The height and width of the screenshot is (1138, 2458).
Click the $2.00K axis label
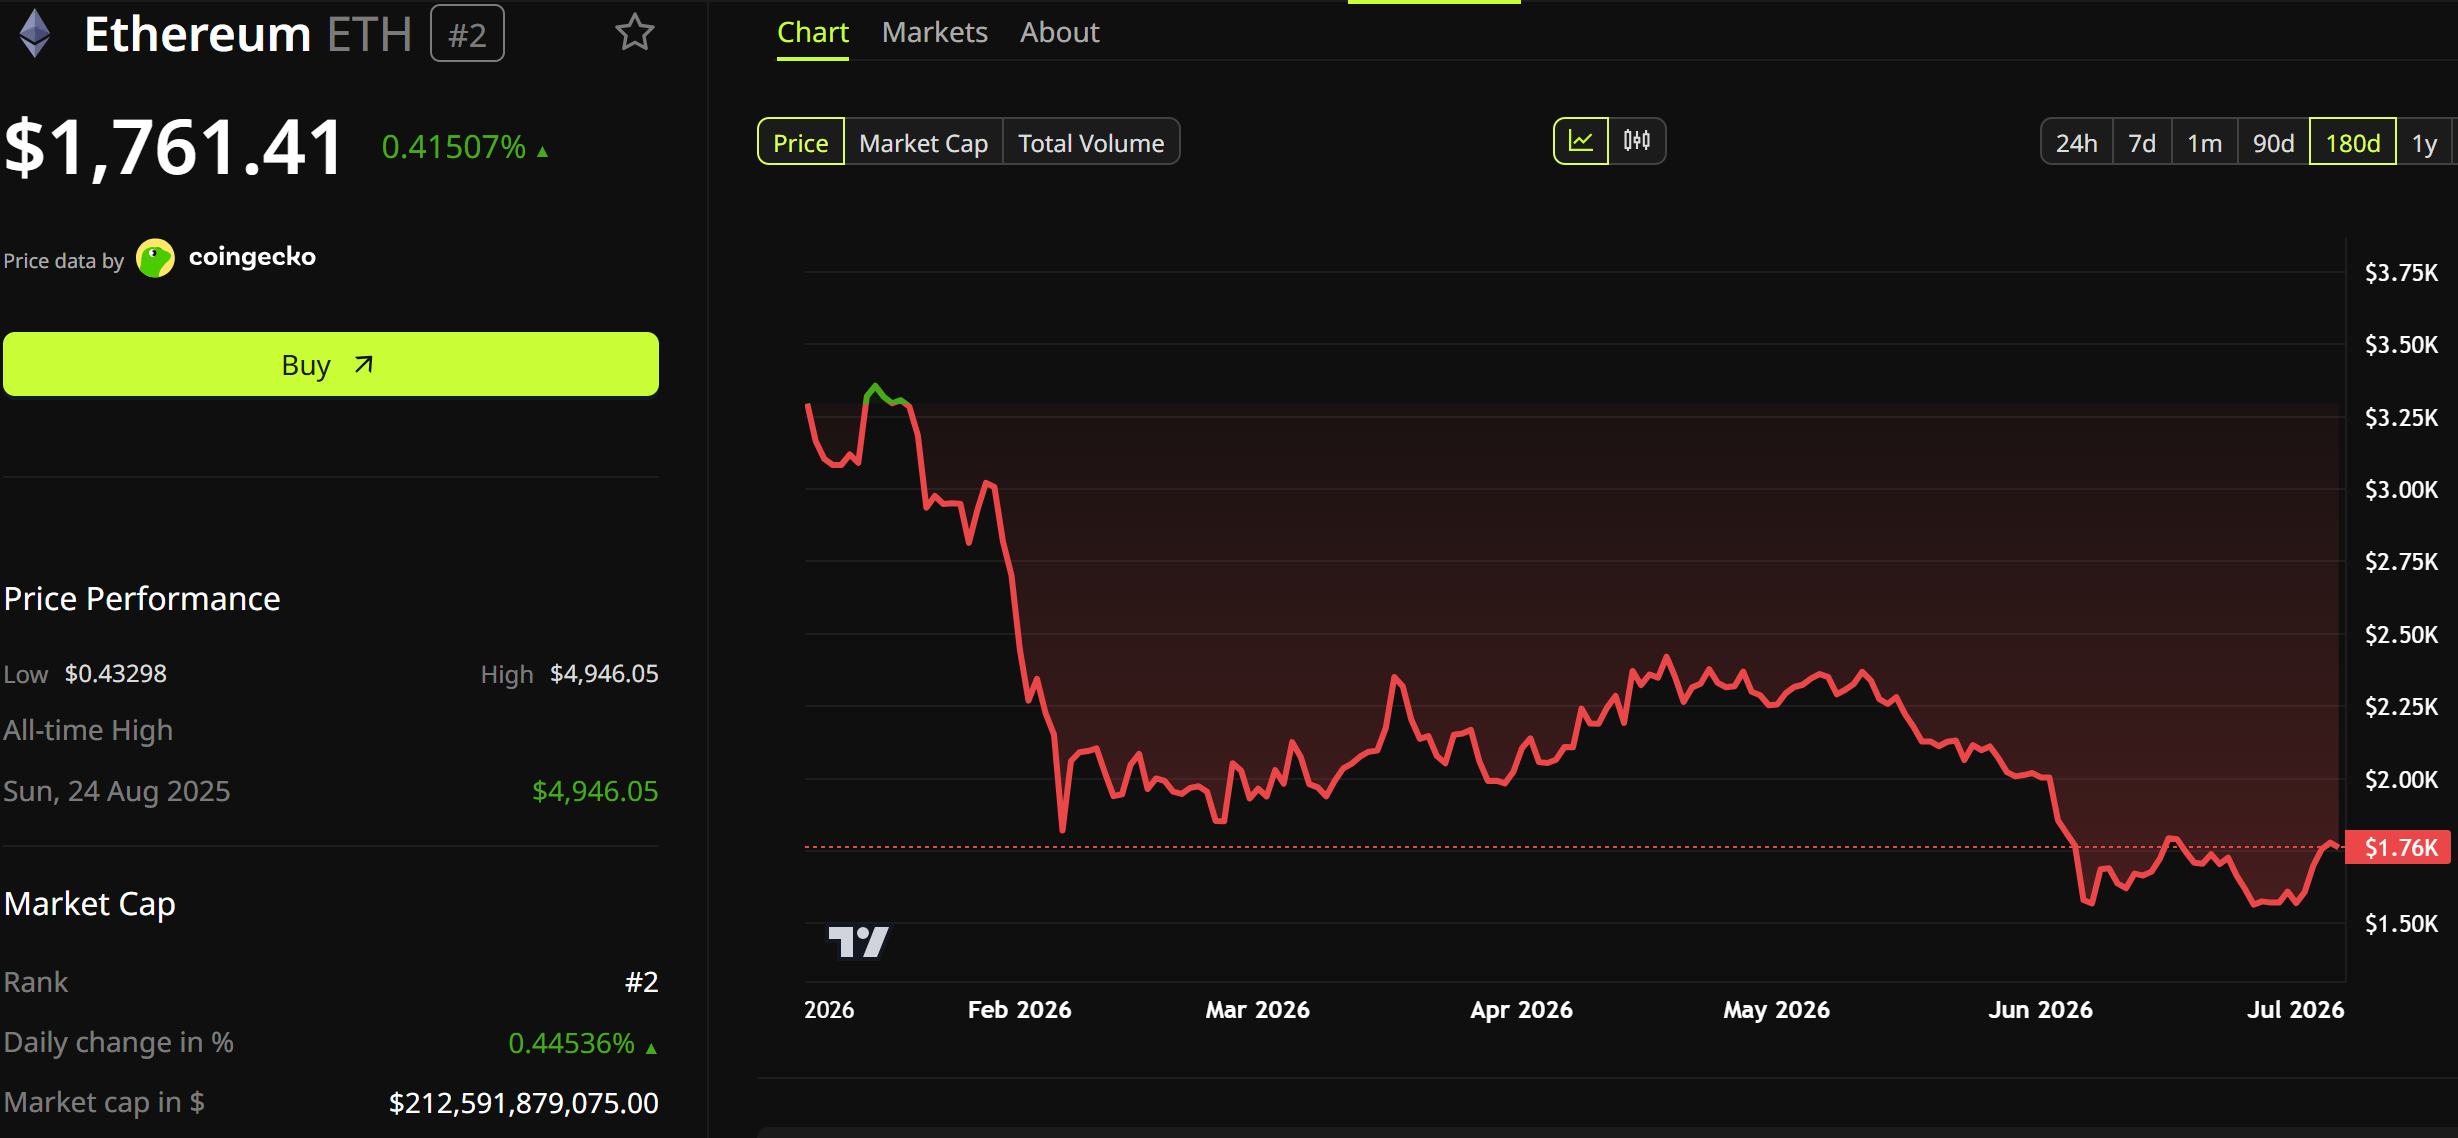click(x=2401, y=780)
